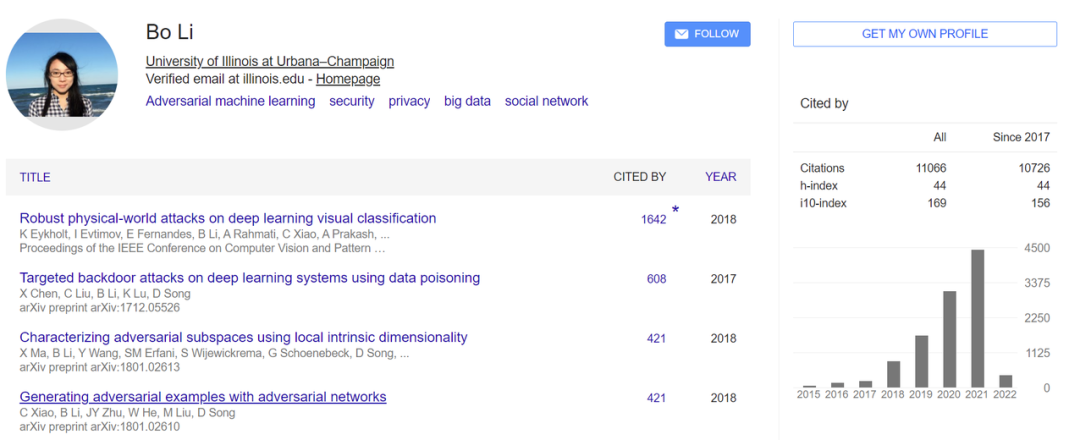Open Robust physical-world attacks paper

228,218
